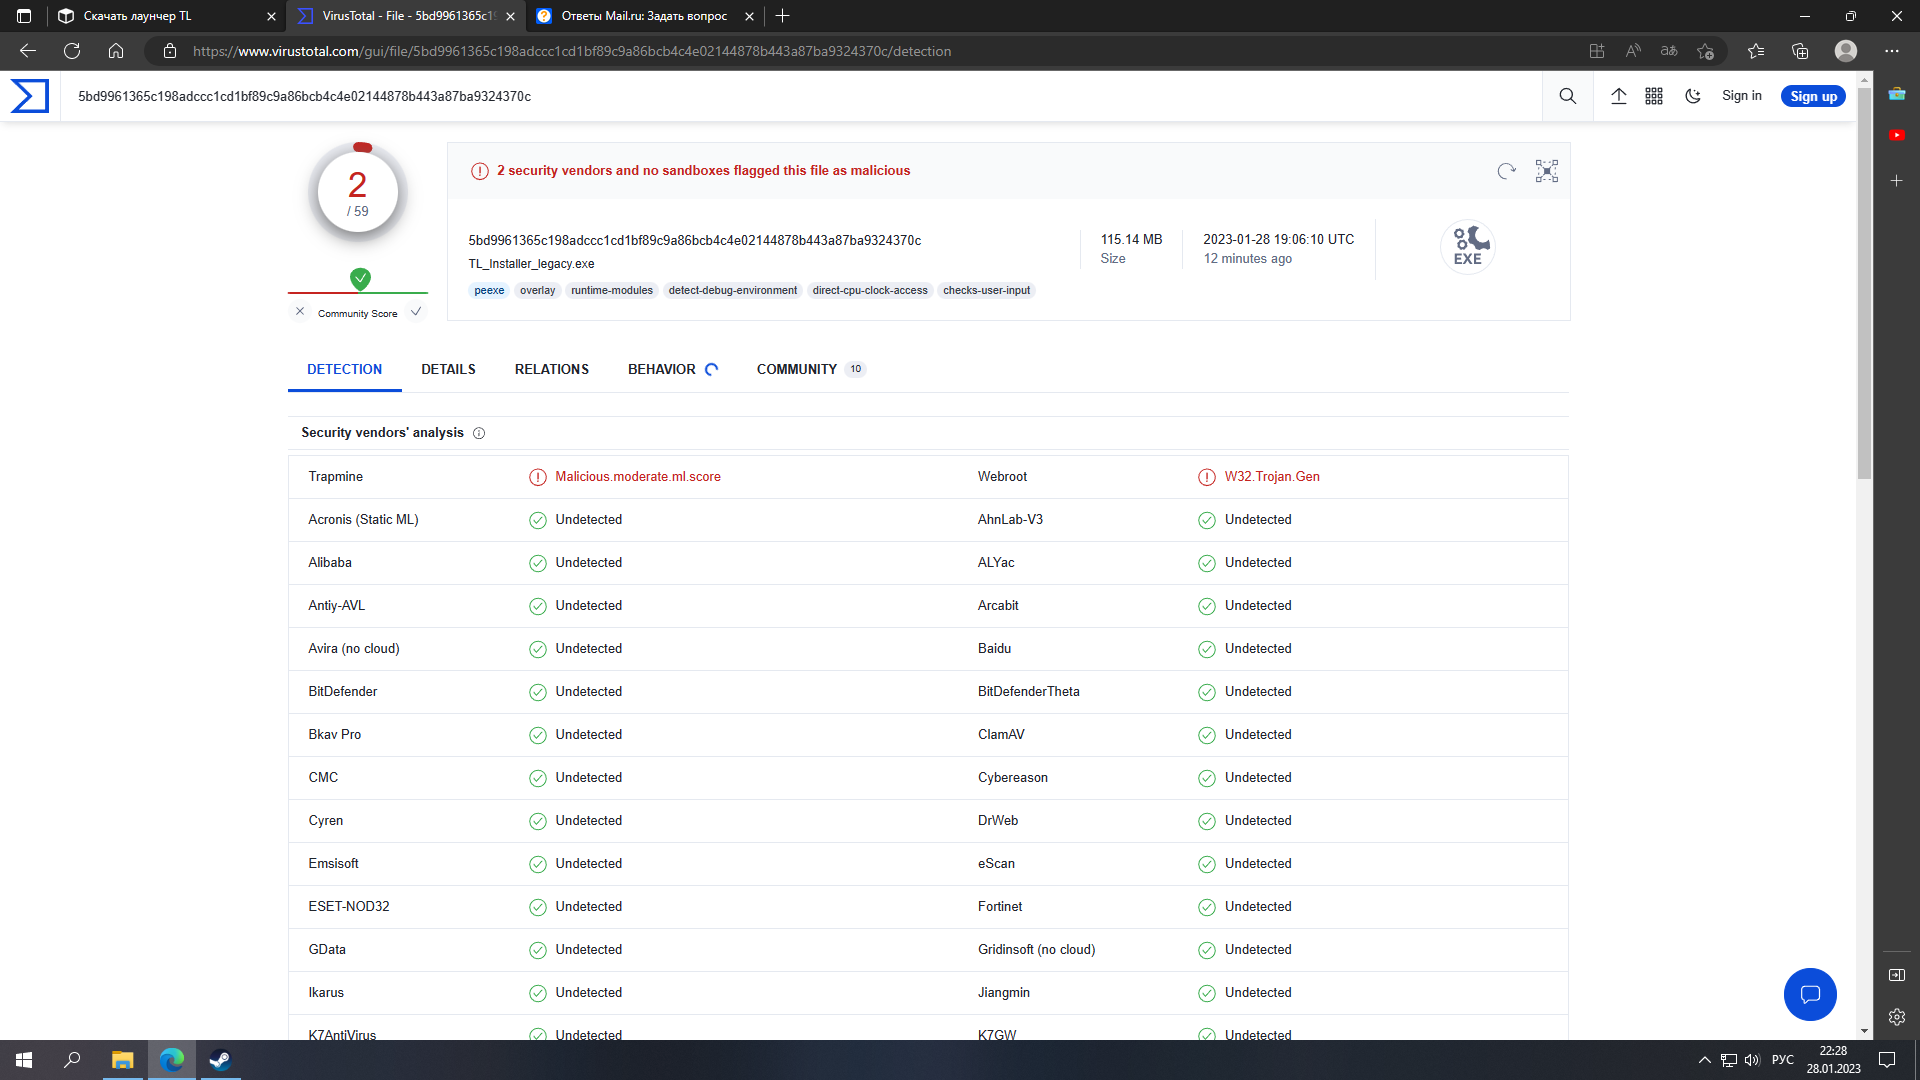This screenshot has width=1920, height=1080.
Task: Click the checks-user-input tag
Action: click(x=986, y=291)
